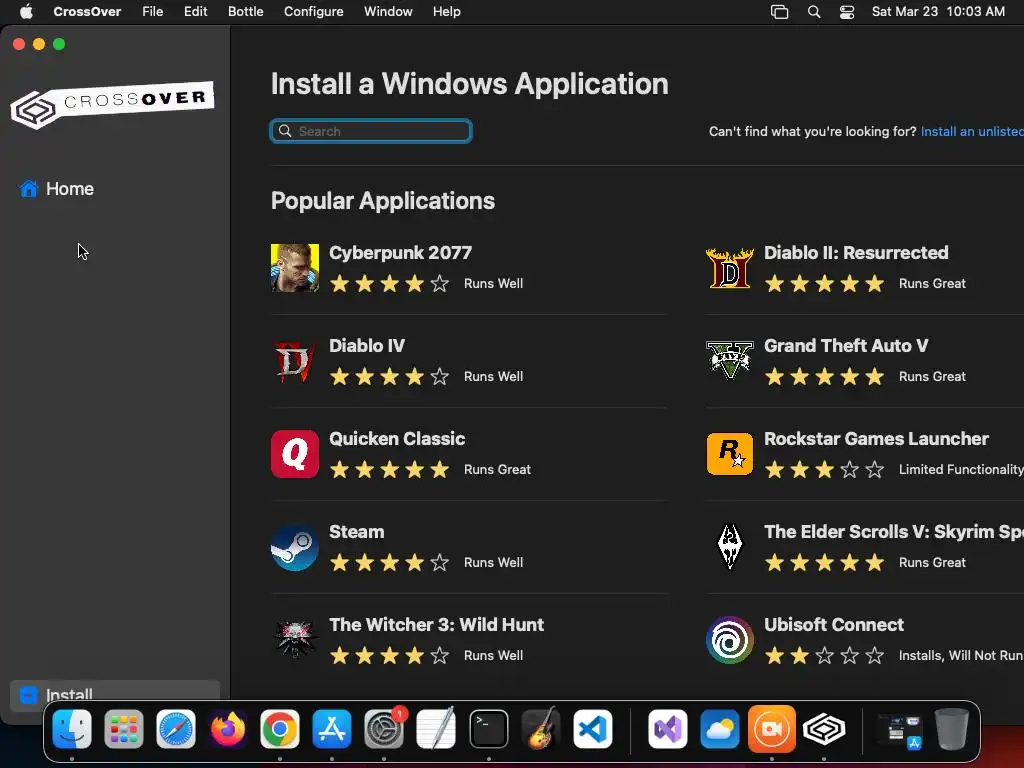
Task: Launch Firefox from the Dock
Action: pyautogui.click(x=228, y=729)
